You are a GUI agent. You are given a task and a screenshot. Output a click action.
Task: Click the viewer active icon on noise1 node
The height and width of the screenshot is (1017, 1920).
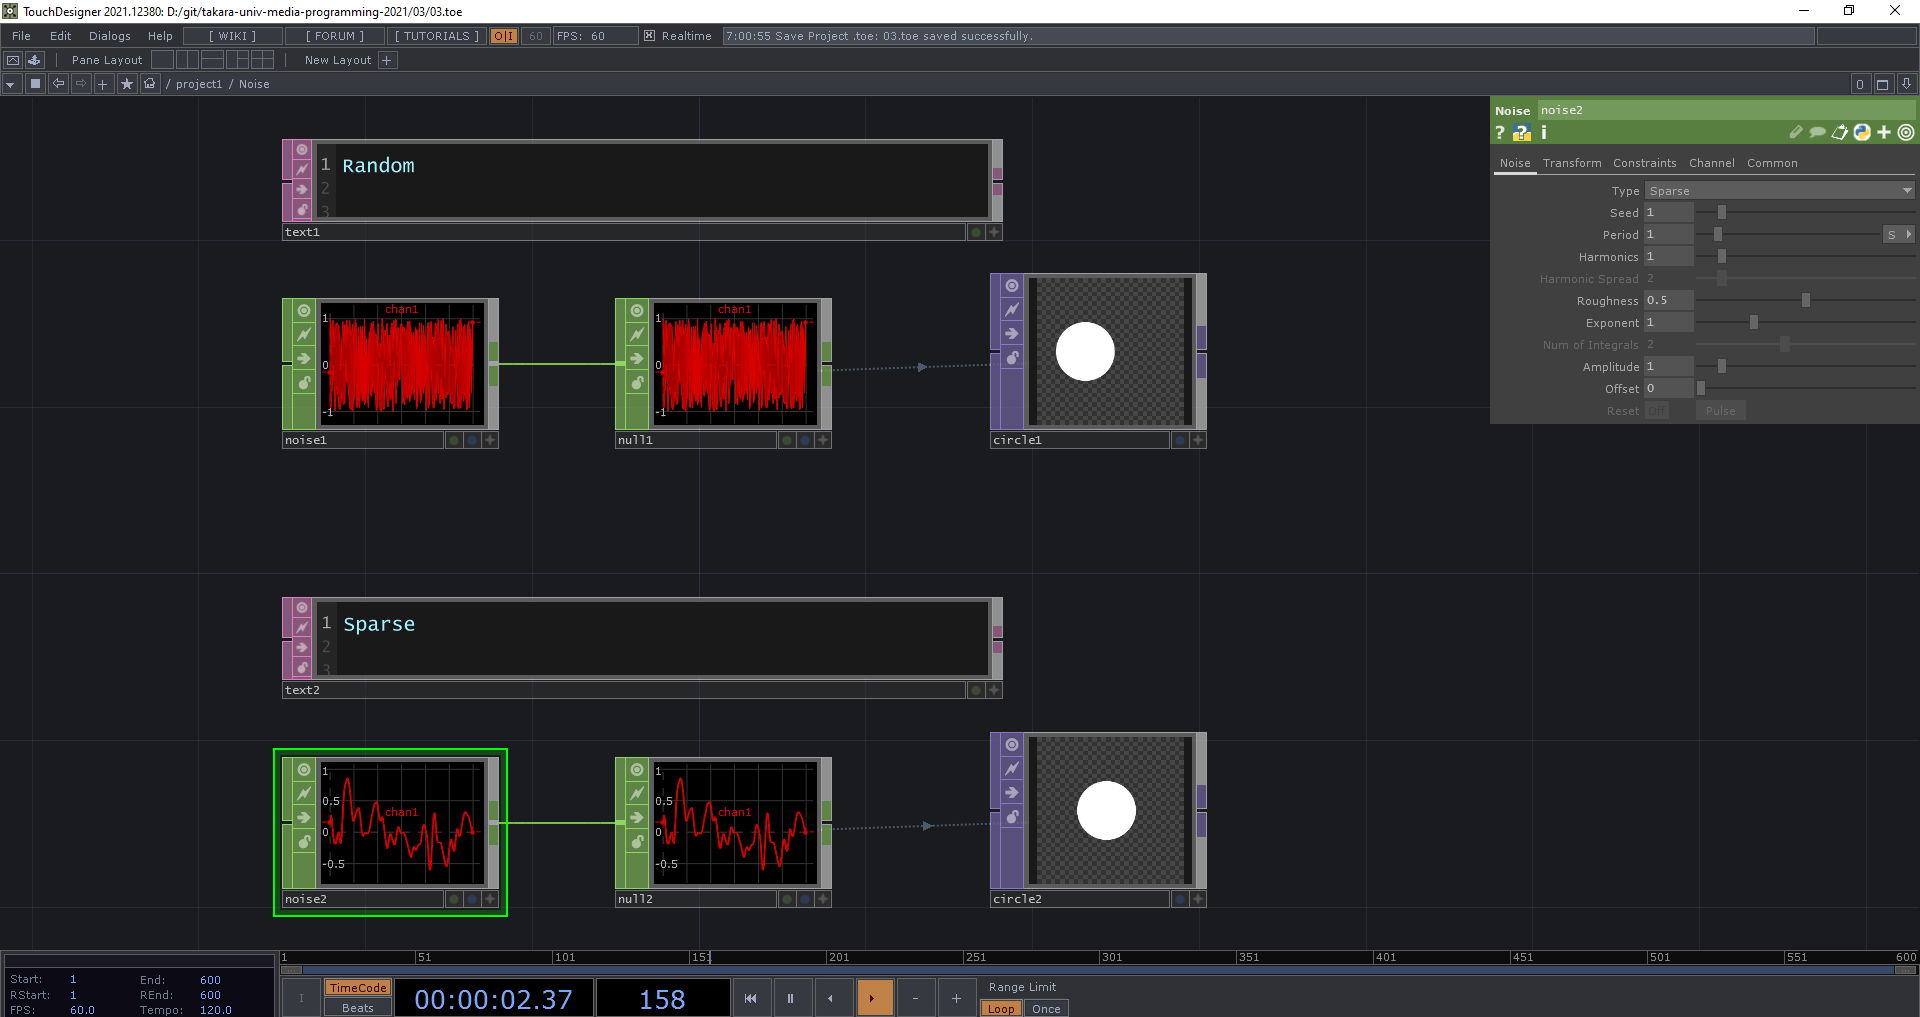490,440
